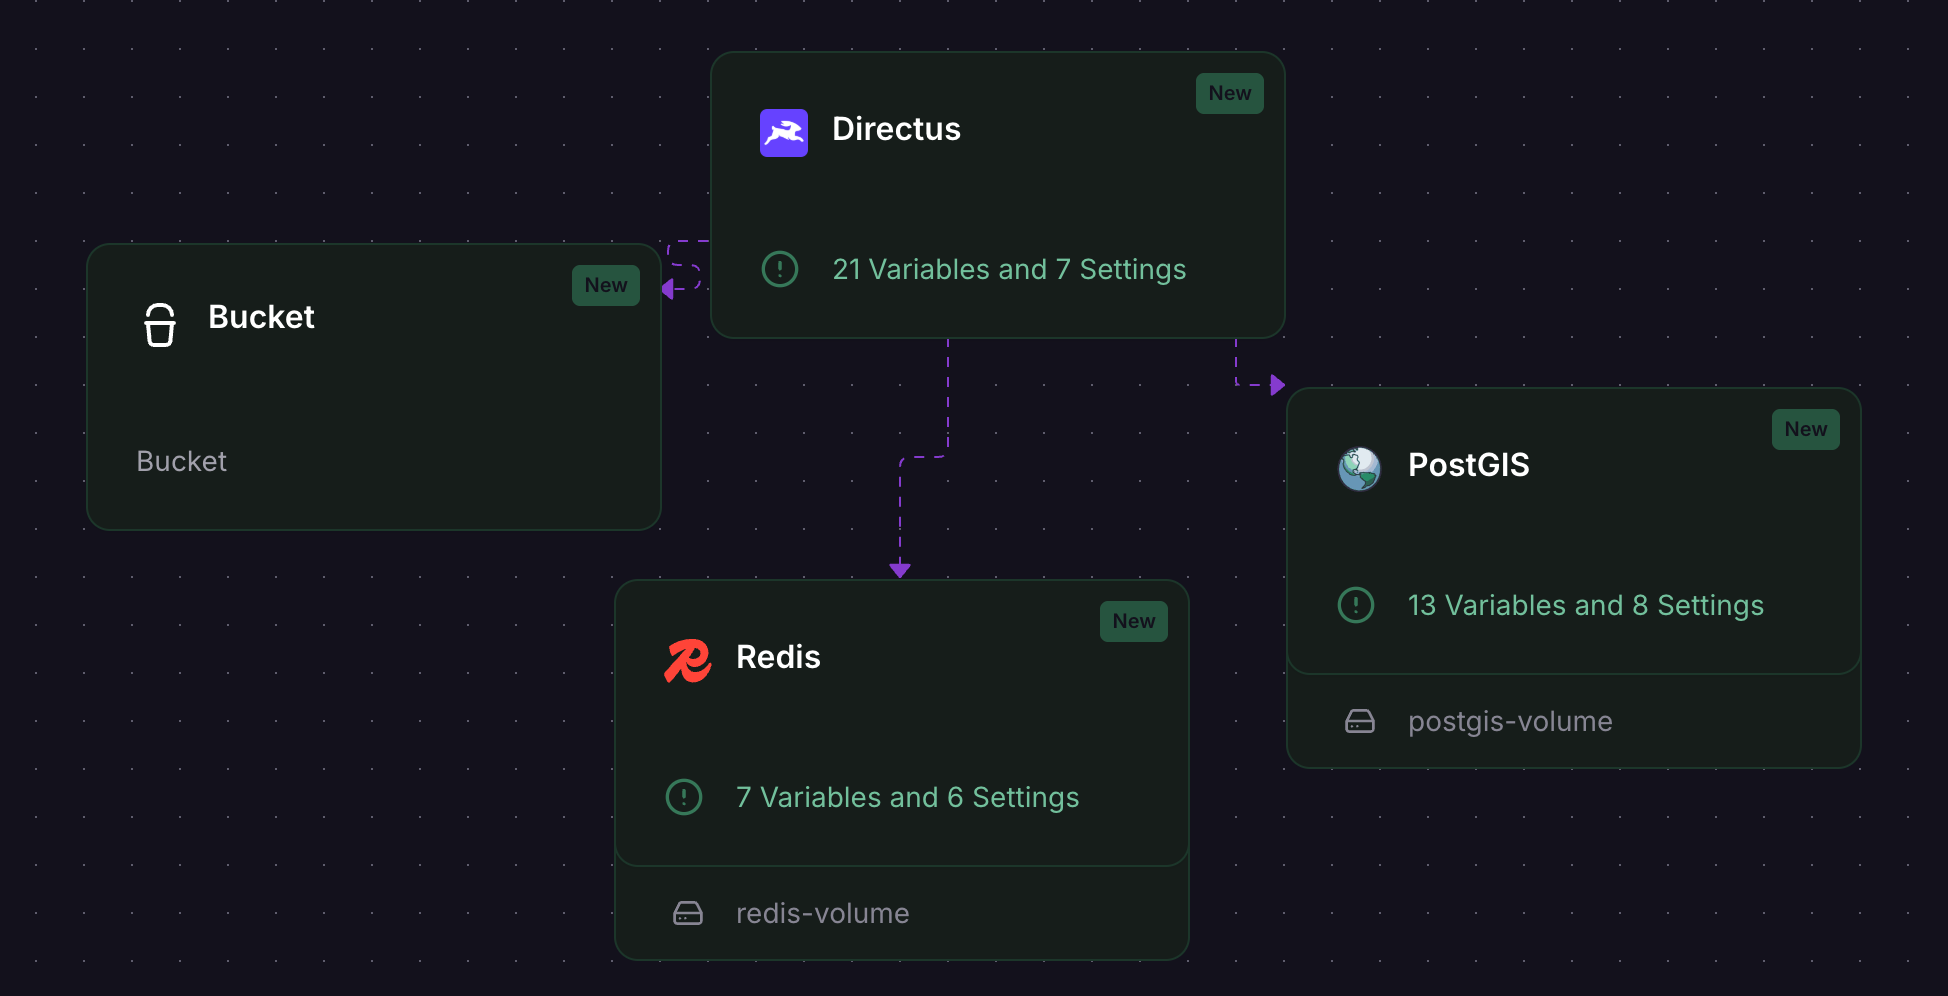The image size is (1948, 996).
Task: Select the postgis-volume attachment row
Action: 1574,721
